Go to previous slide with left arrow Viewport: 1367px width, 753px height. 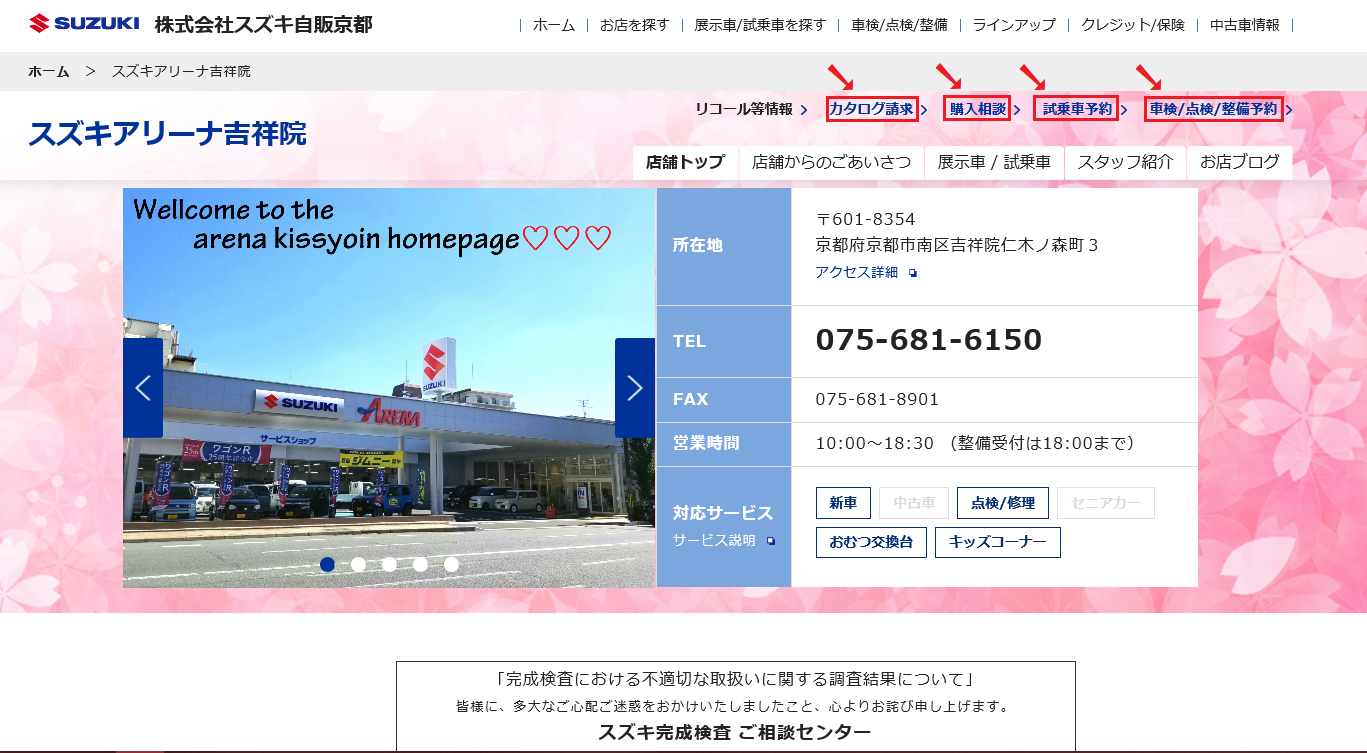143,388
